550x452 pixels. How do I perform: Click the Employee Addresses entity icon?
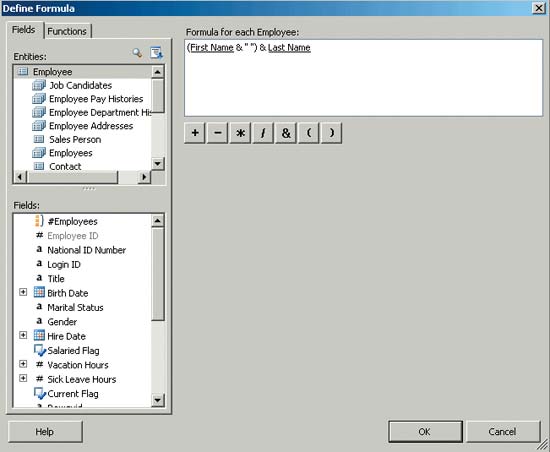[39, 126]
